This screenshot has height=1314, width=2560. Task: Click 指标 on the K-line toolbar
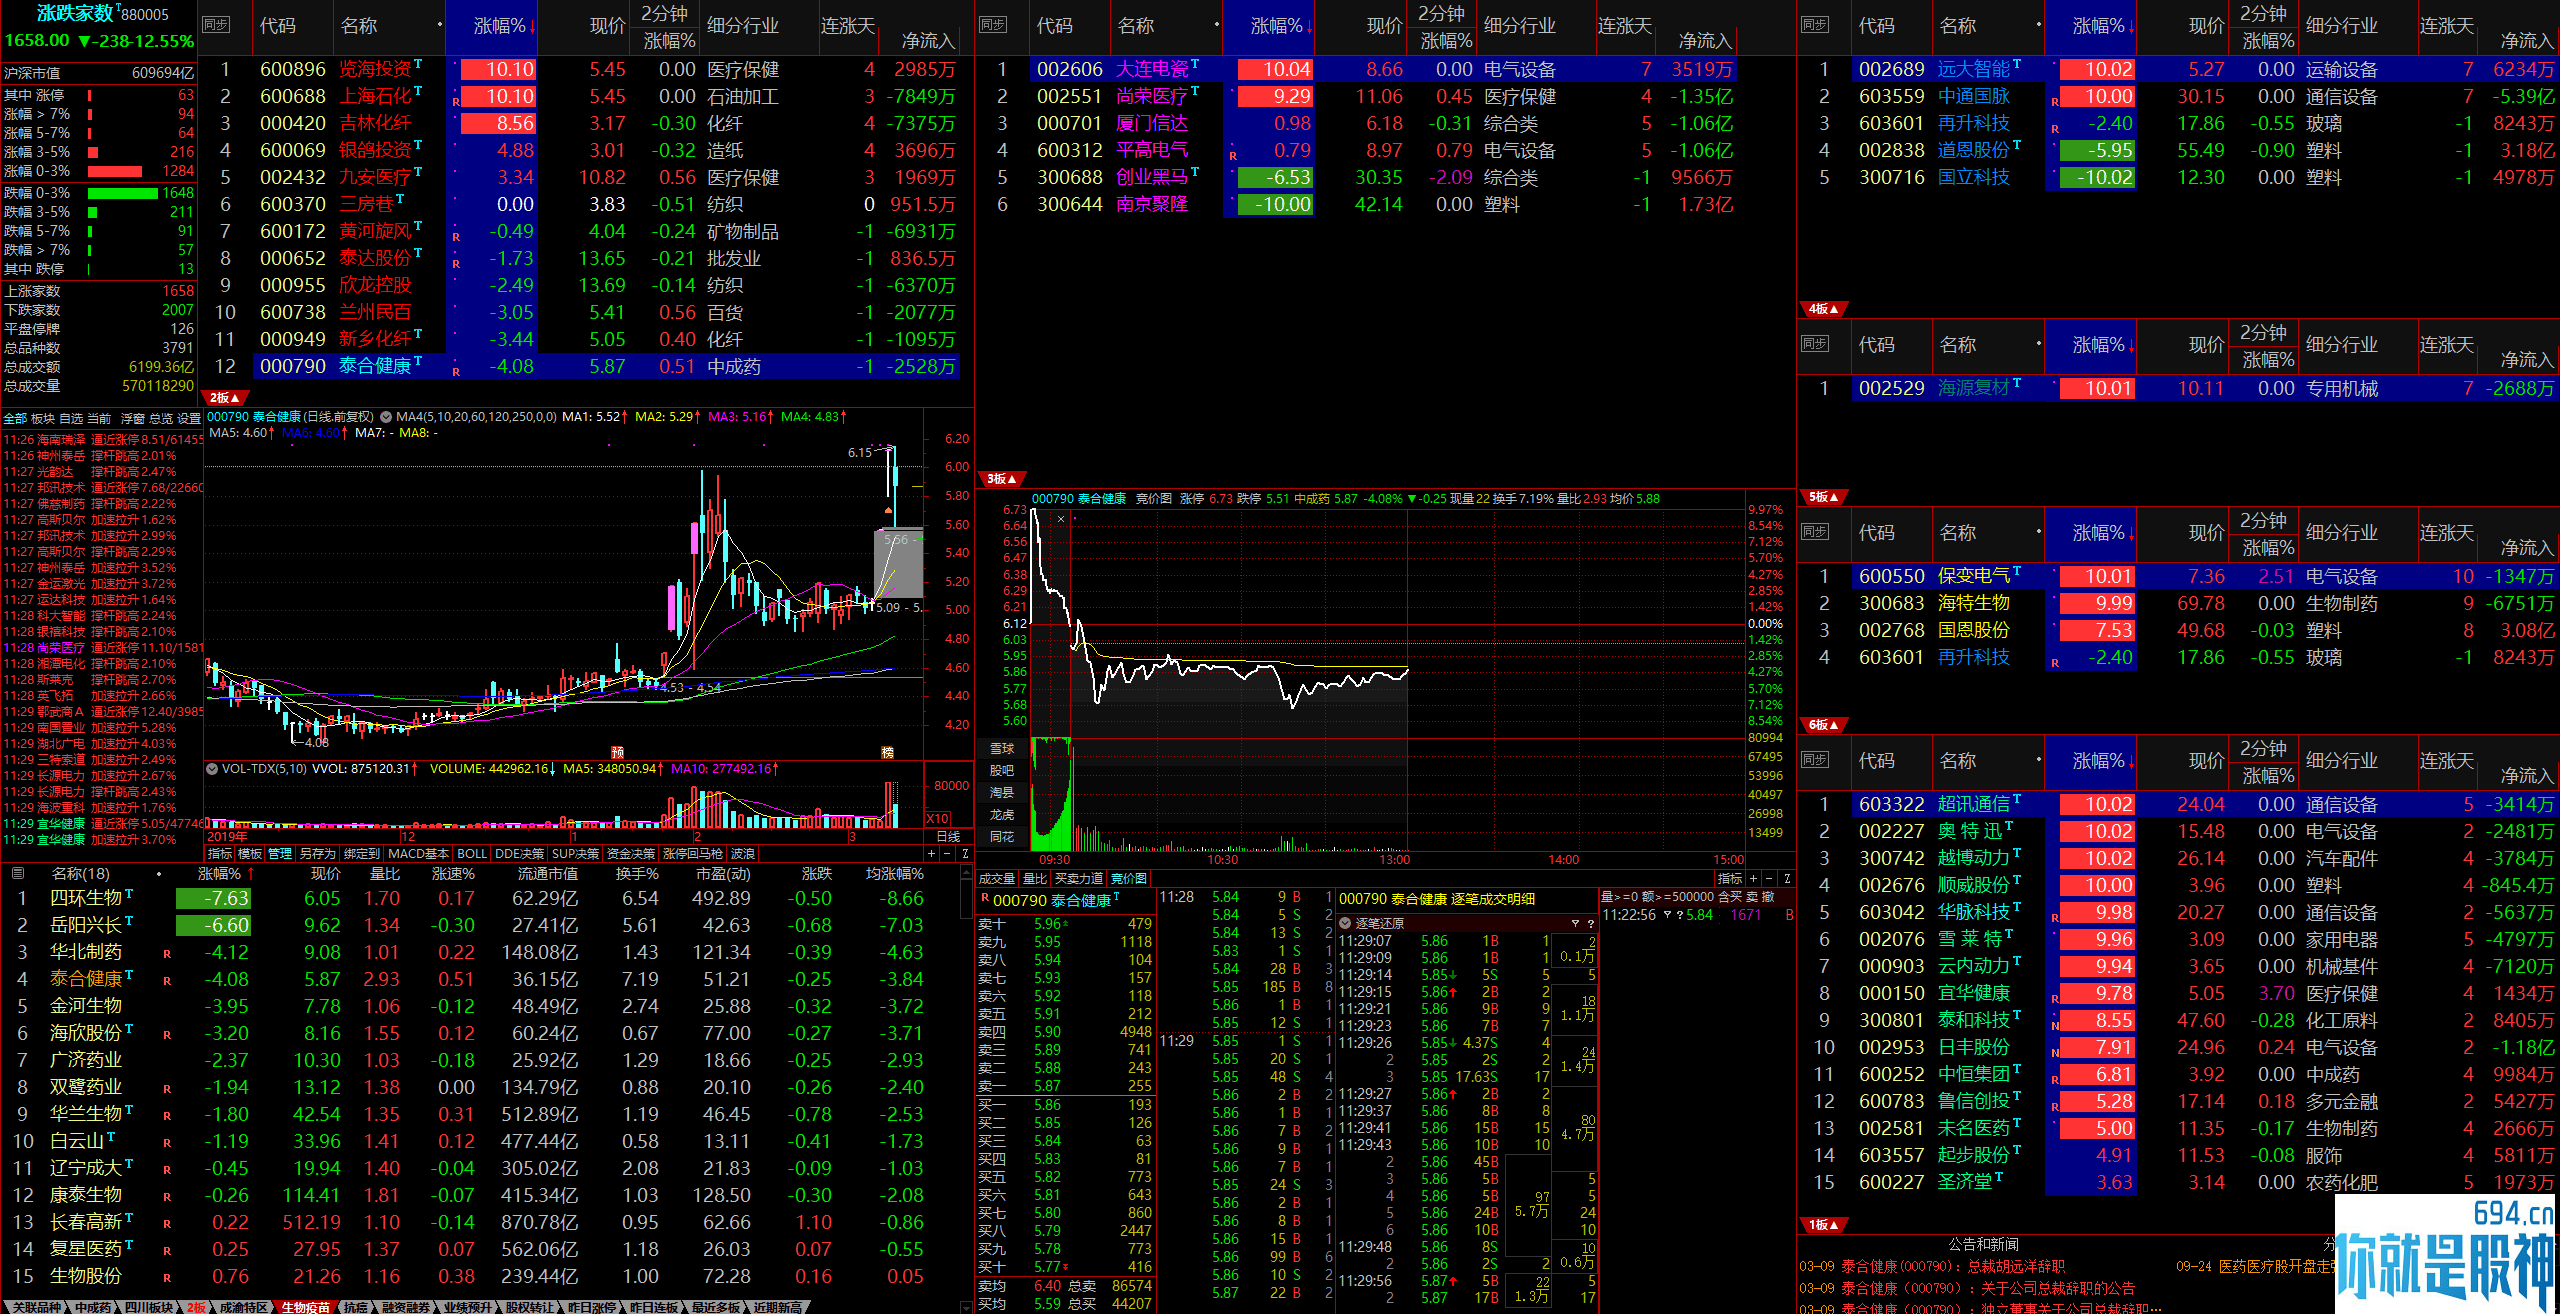[x=220, y=854]
